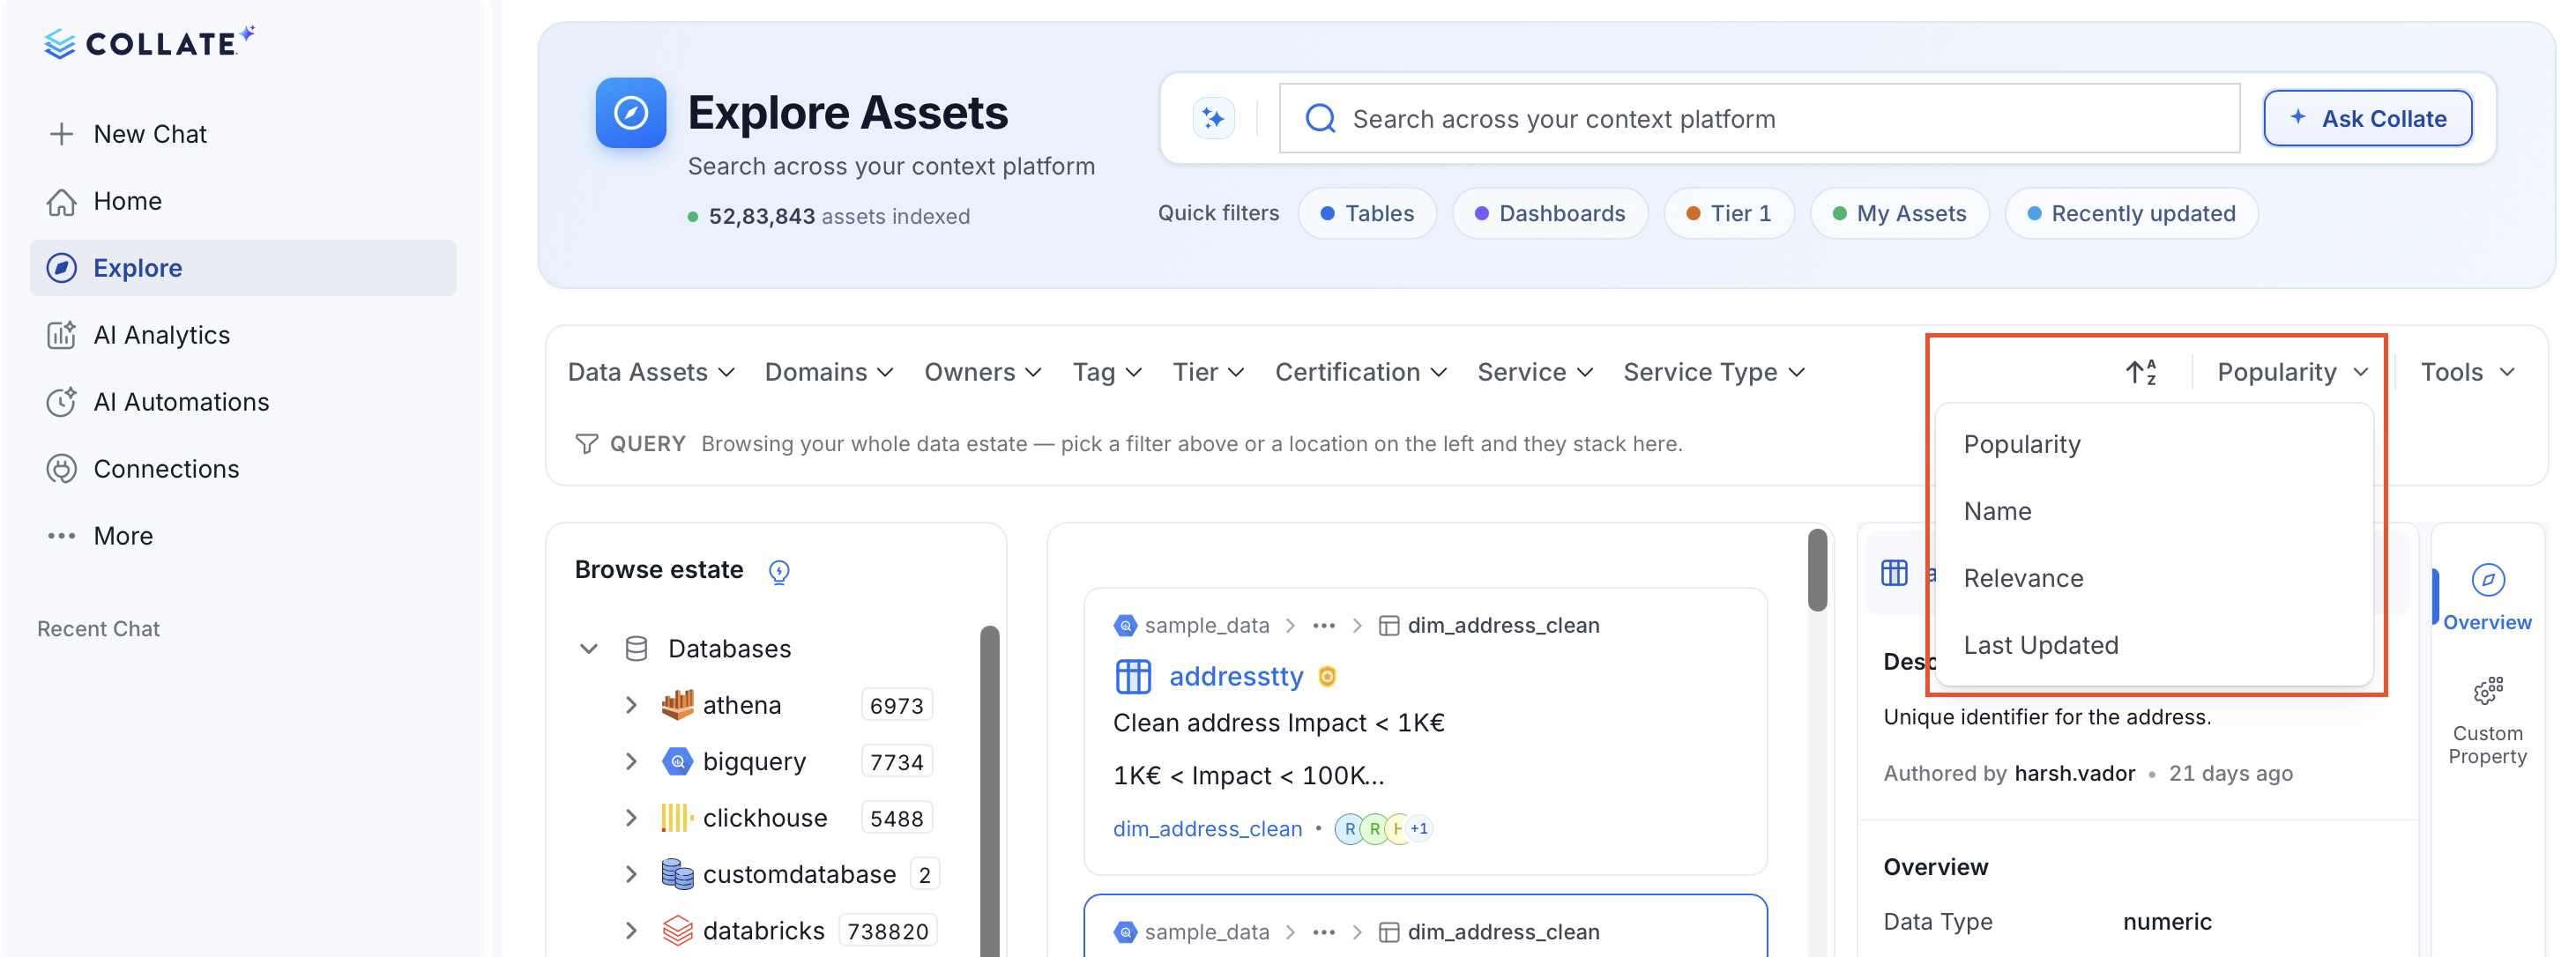Viewport: 2576px width, 957px height.
Task: Open the Domains filter dropdown
Action: point(829,372)
